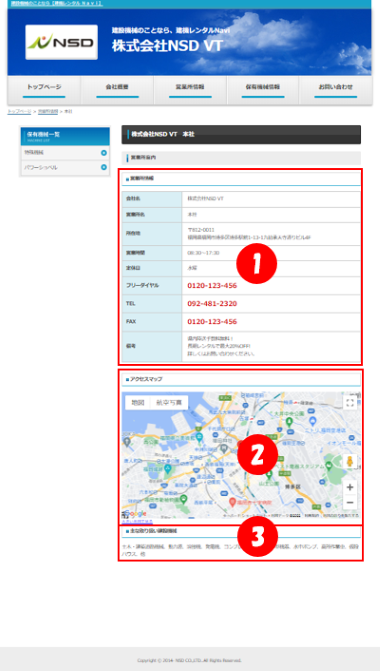The width and height of the screenshot is (380, 671).
Task: Click the Google logo on the map
Action: (135, 514)
